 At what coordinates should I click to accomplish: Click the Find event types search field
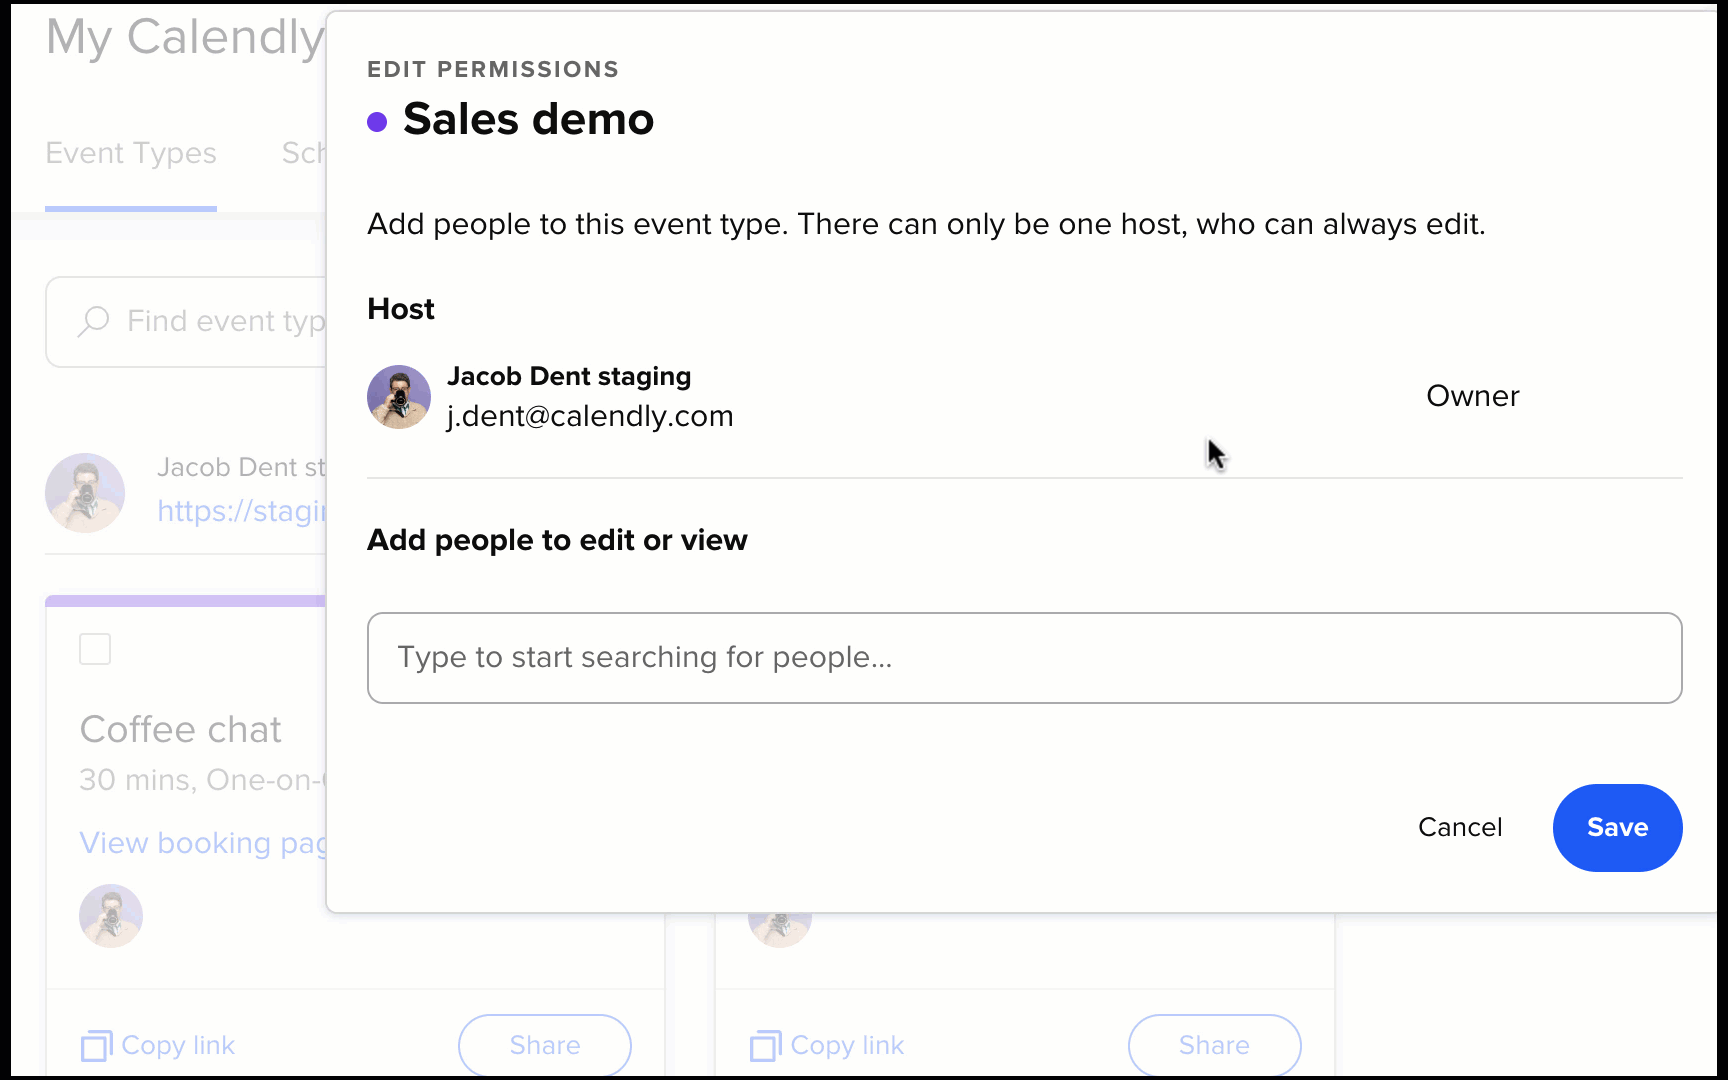(200, 321)
